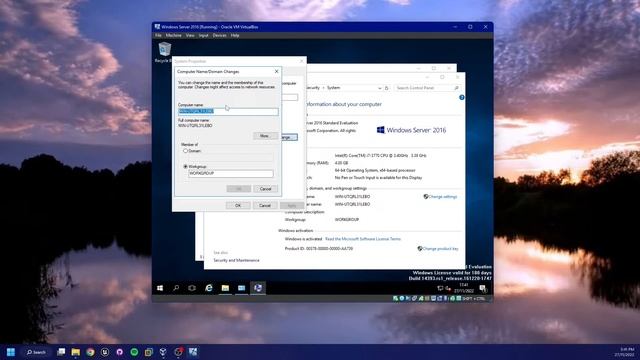Click the Search Control Panel field
The height and width of the screenshot is (360, 640).
tap(427, 88)
